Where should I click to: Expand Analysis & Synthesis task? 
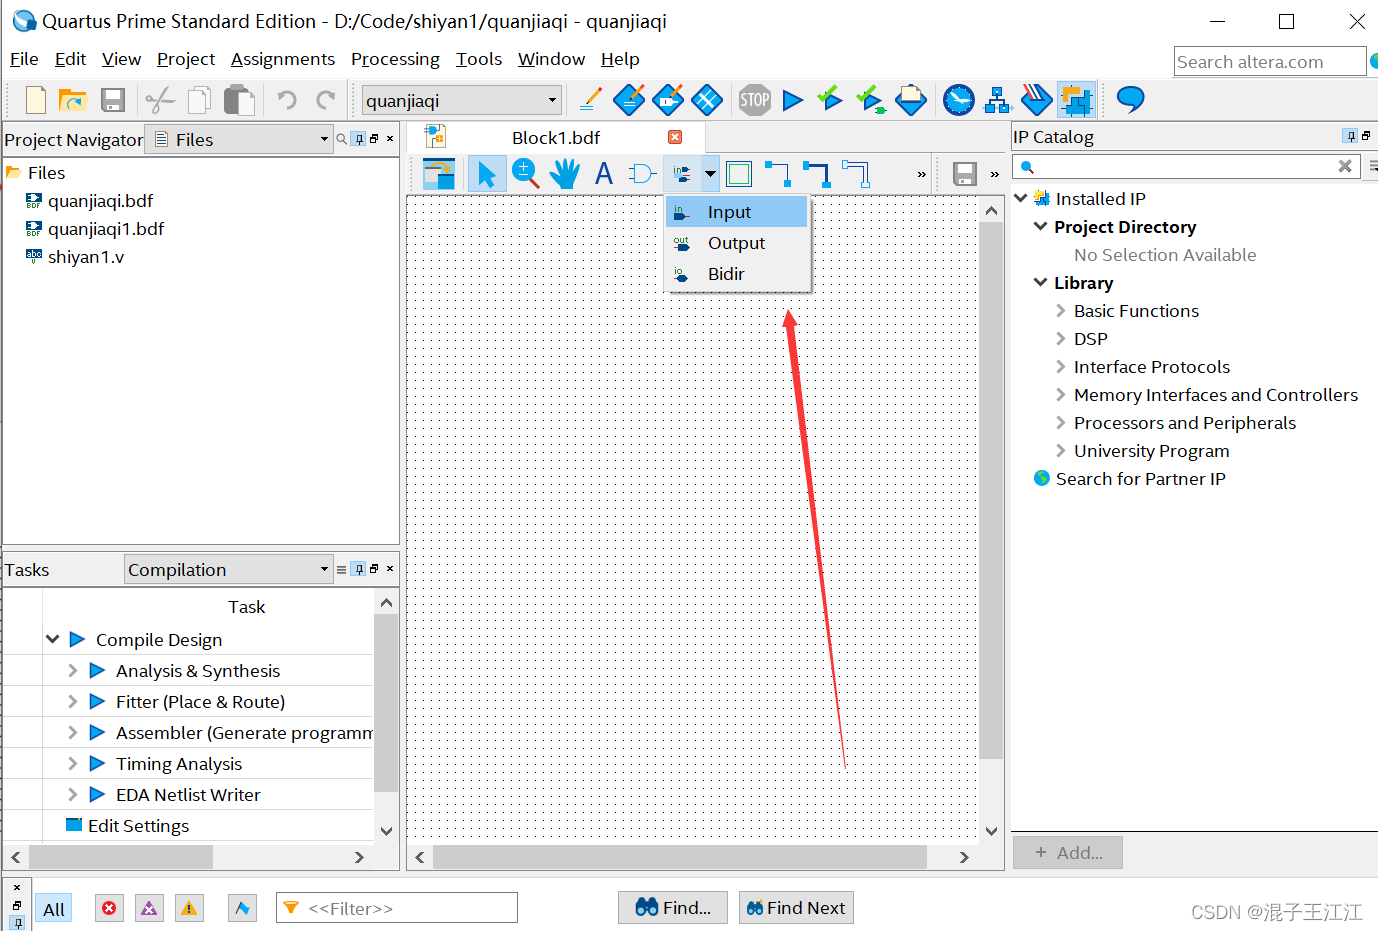coord(72,670)
